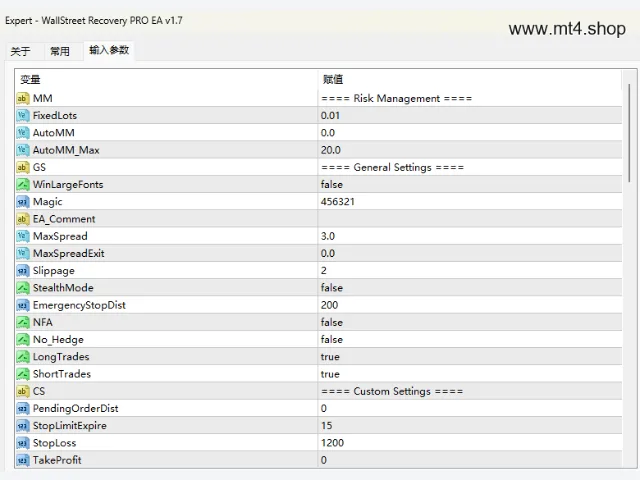640x480 pixels.
Task: Click the FixedLots value 0.01
Action: tap(330, 116)
